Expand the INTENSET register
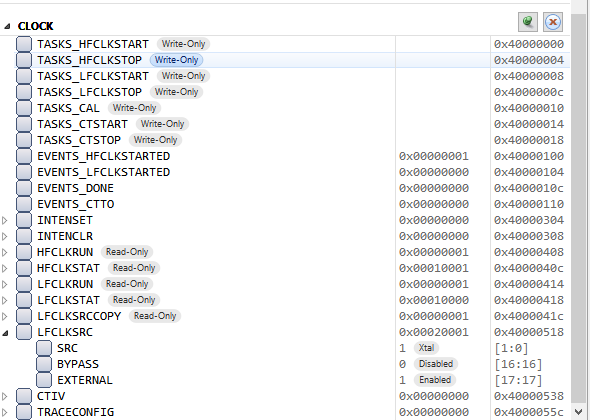 [x=5, y=220]
